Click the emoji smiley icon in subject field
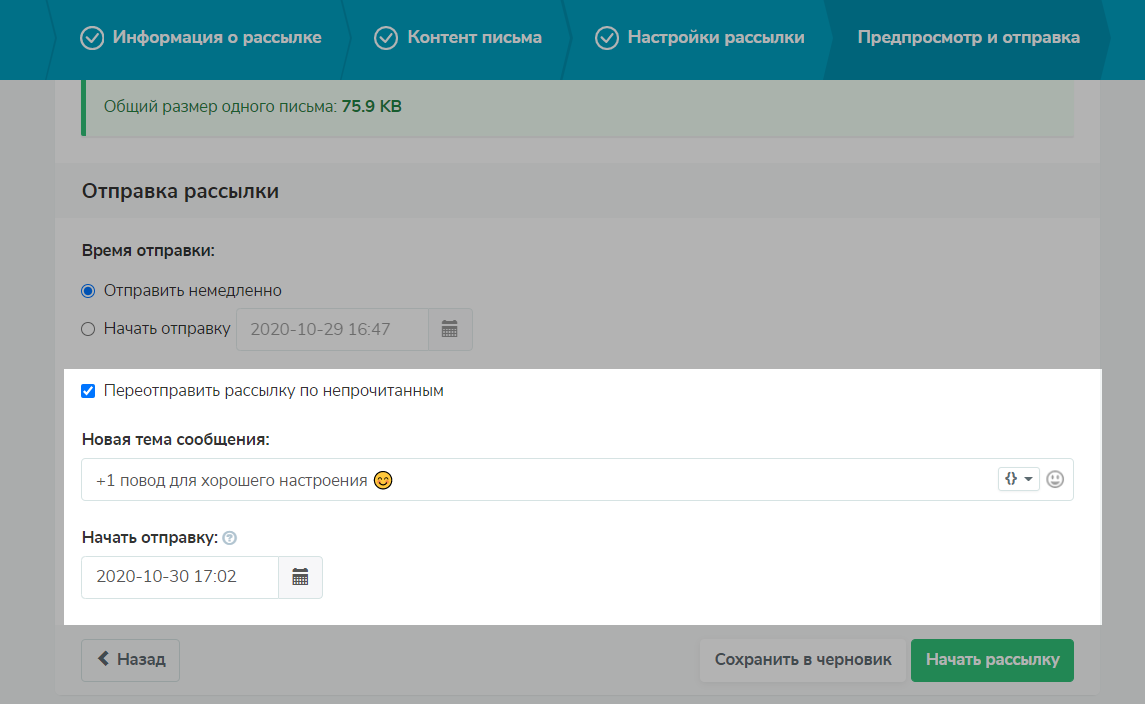The height and width of the screenshot is (704, 1145). click(1057, 479)
